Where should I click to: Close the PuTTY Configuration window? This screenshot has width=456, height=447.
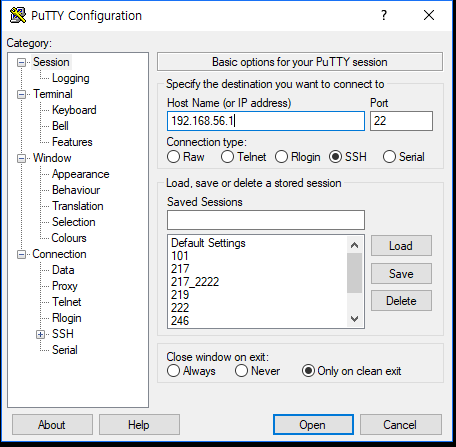[429, 15]
